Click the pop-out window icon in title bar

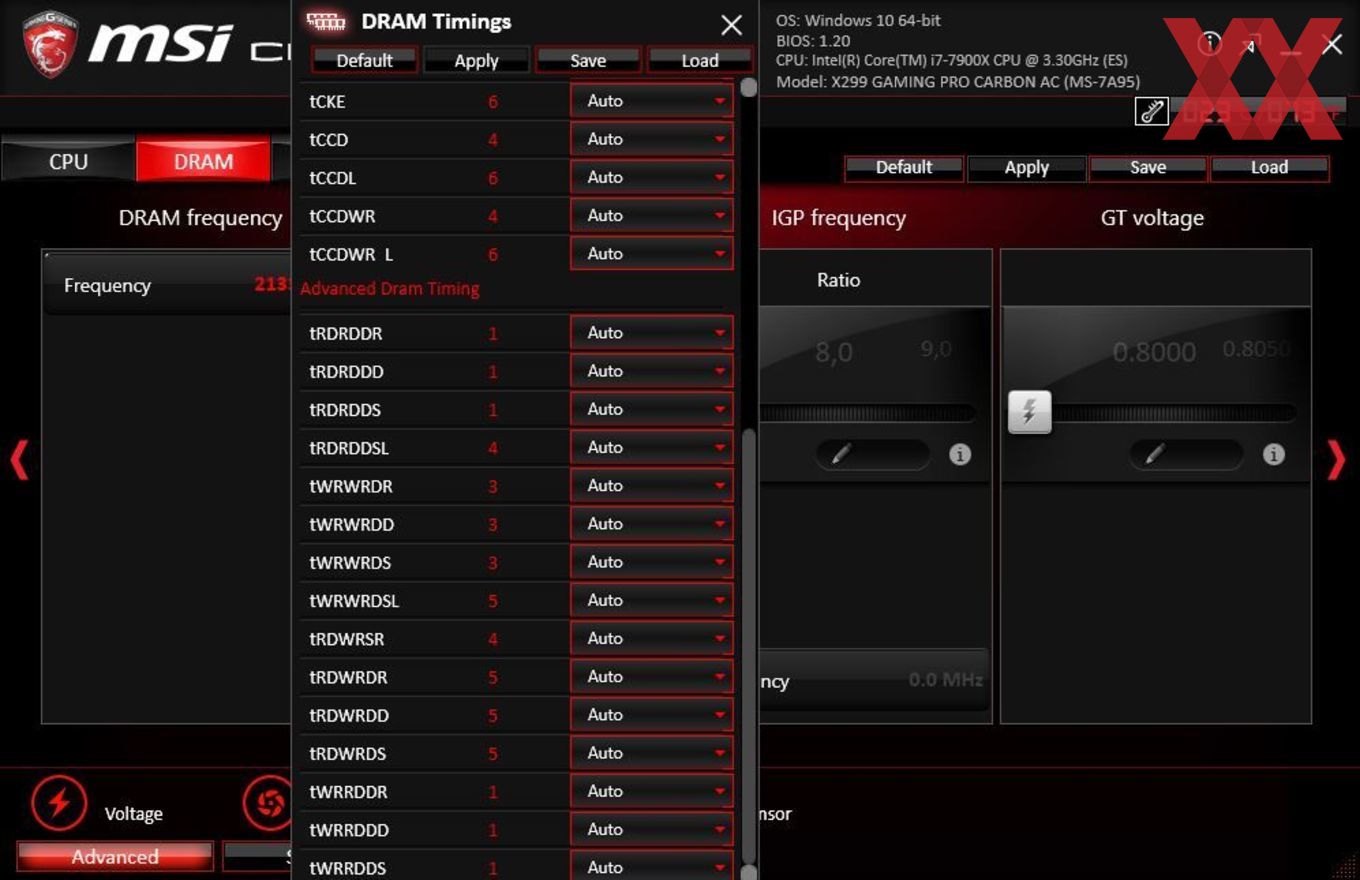[x=1250, y=44]
